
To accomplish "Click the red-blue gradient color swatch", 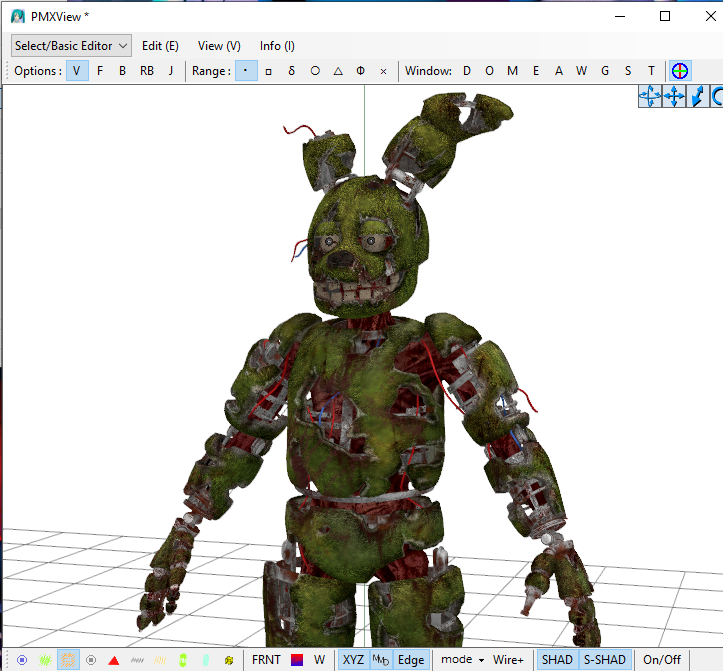I will point(297,660).
